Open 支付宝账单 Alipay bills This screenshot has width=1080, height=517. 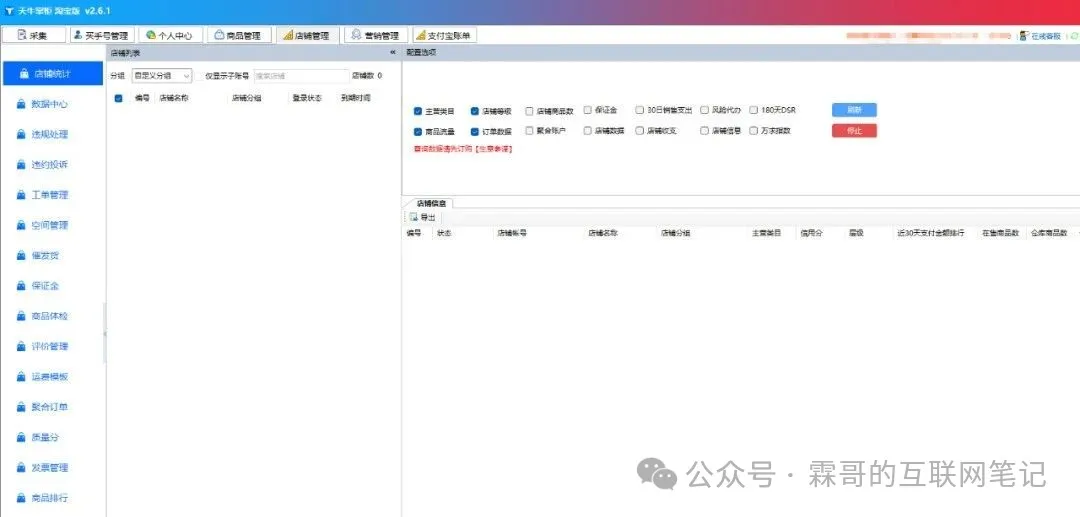(x=421, y=35)
